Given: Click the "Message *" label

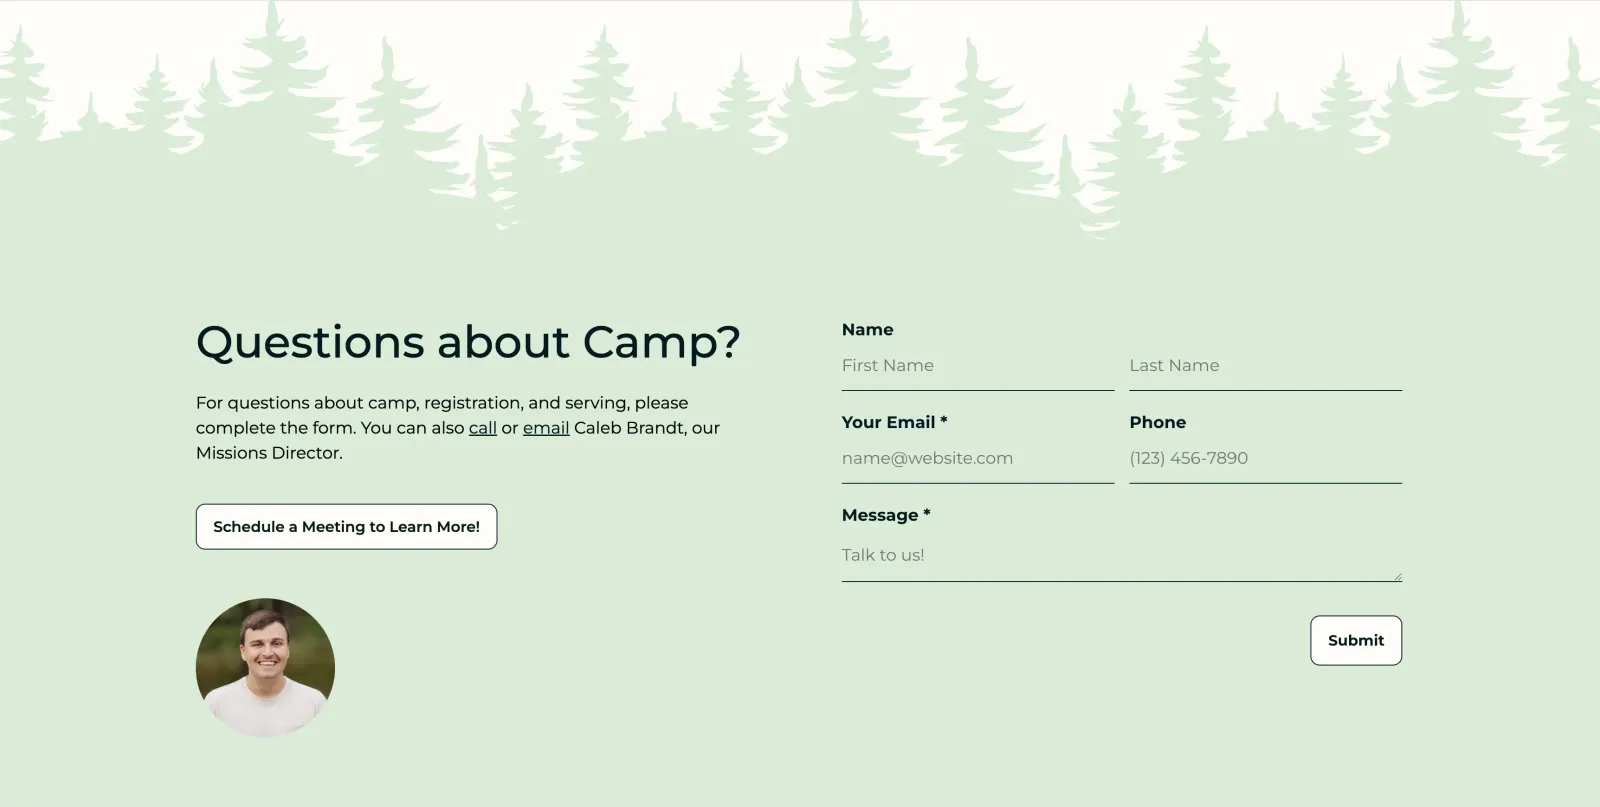Looking at the screenshot, I should pyautogui.click(x=884, y=515).
